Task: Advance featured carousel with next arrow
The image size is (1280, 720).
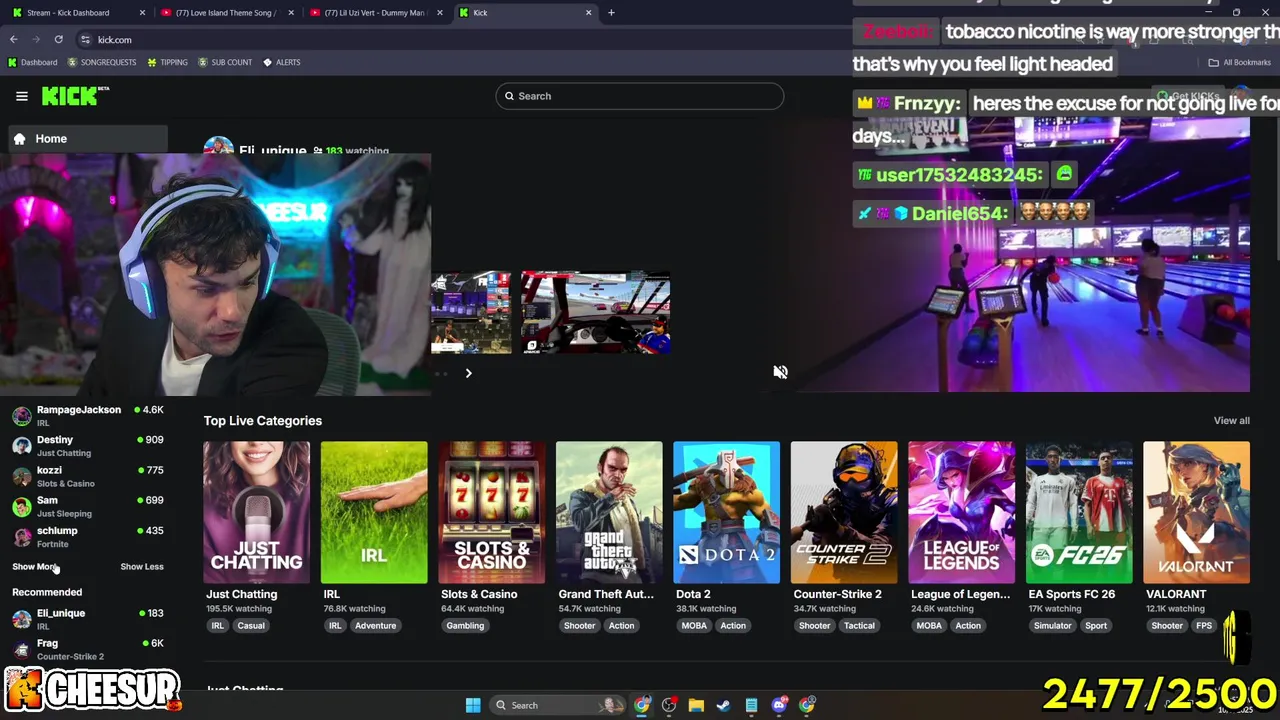Action: click(468, 373)
